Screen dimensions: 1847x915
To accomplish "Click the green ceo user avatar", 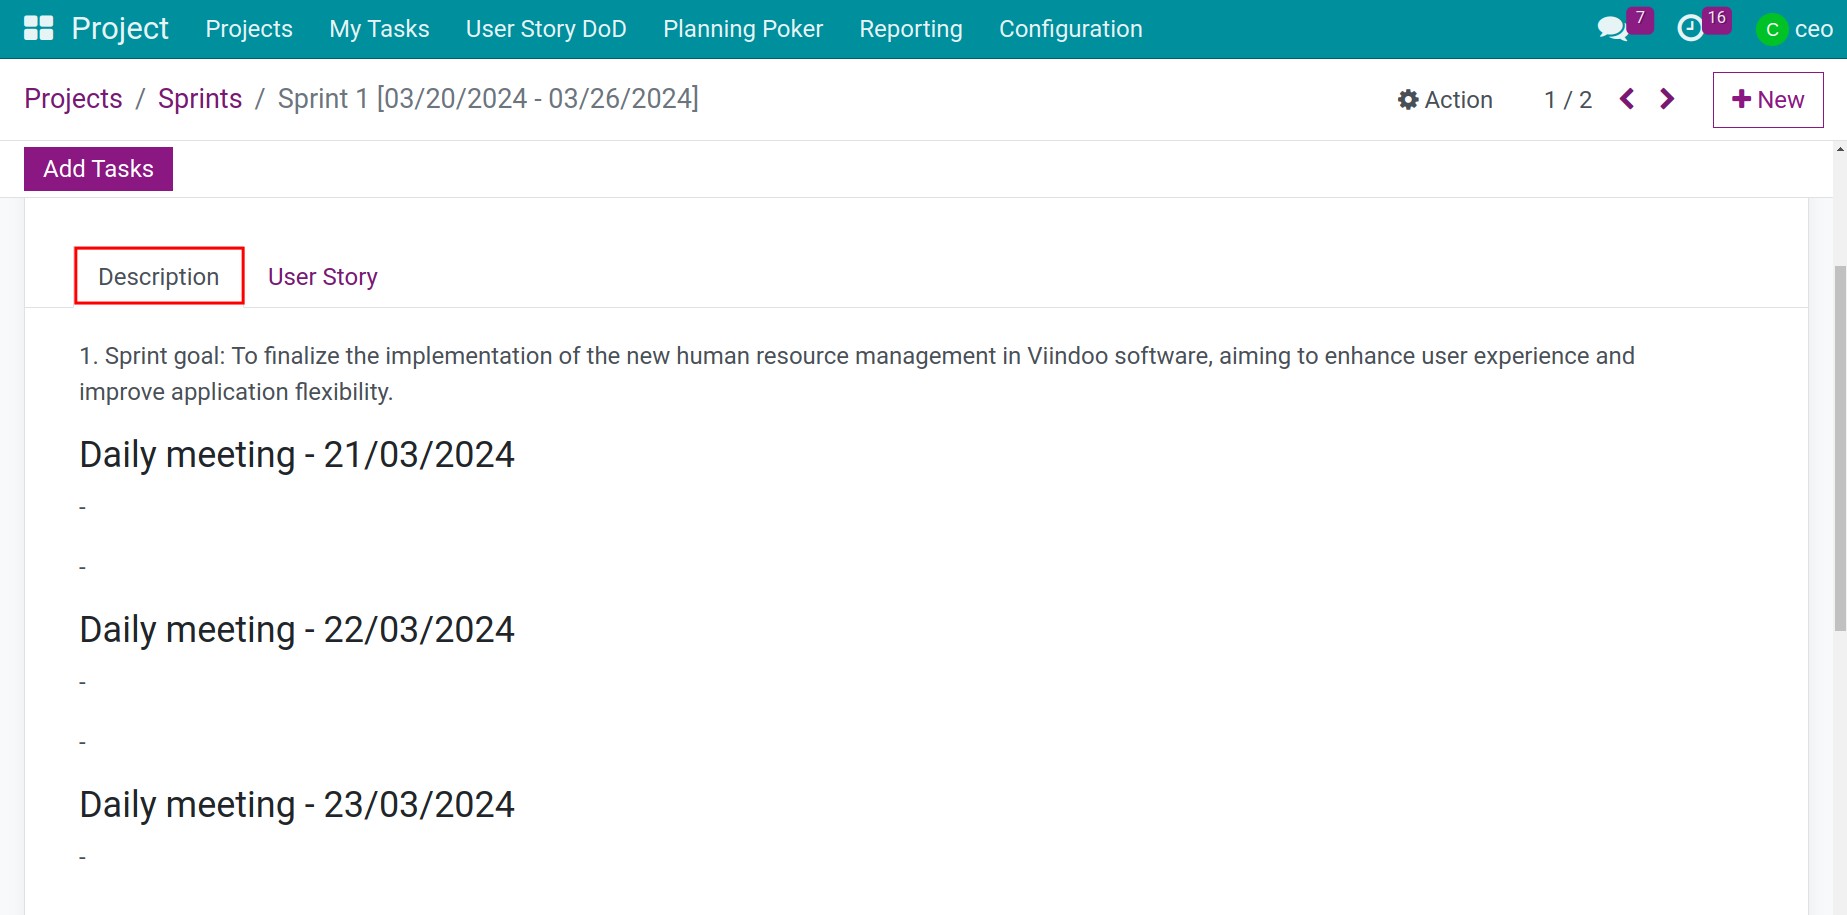I will (1772, 29).
